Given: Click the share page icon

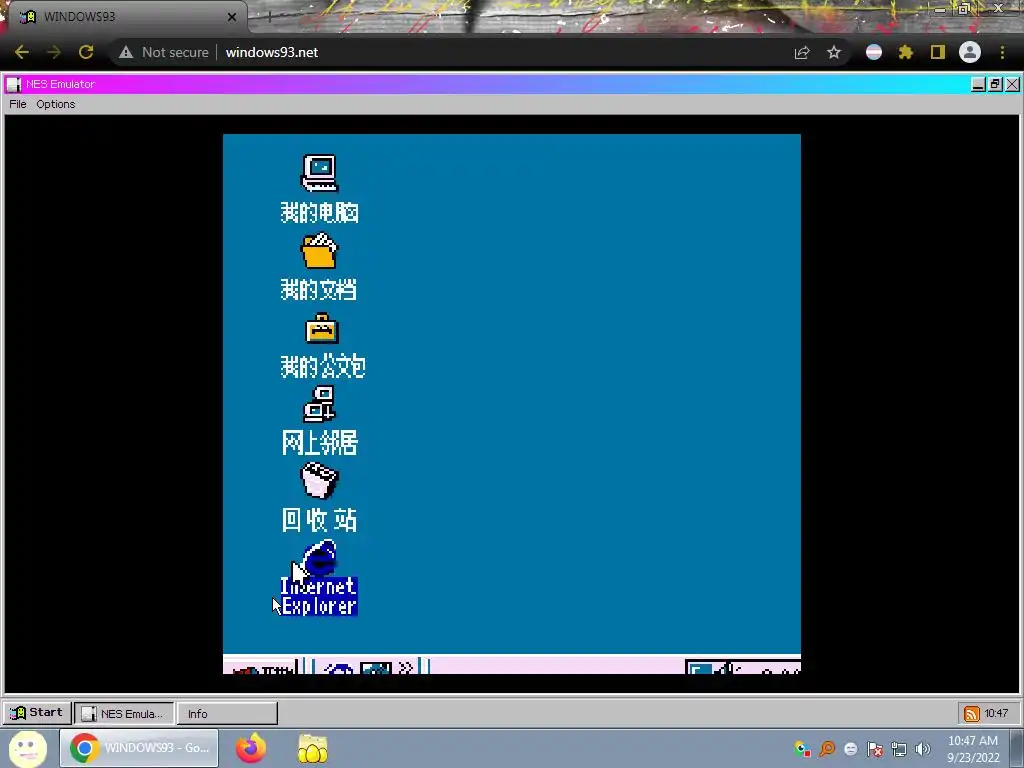Looking at the screenshot, I should (x=802, y=53).
